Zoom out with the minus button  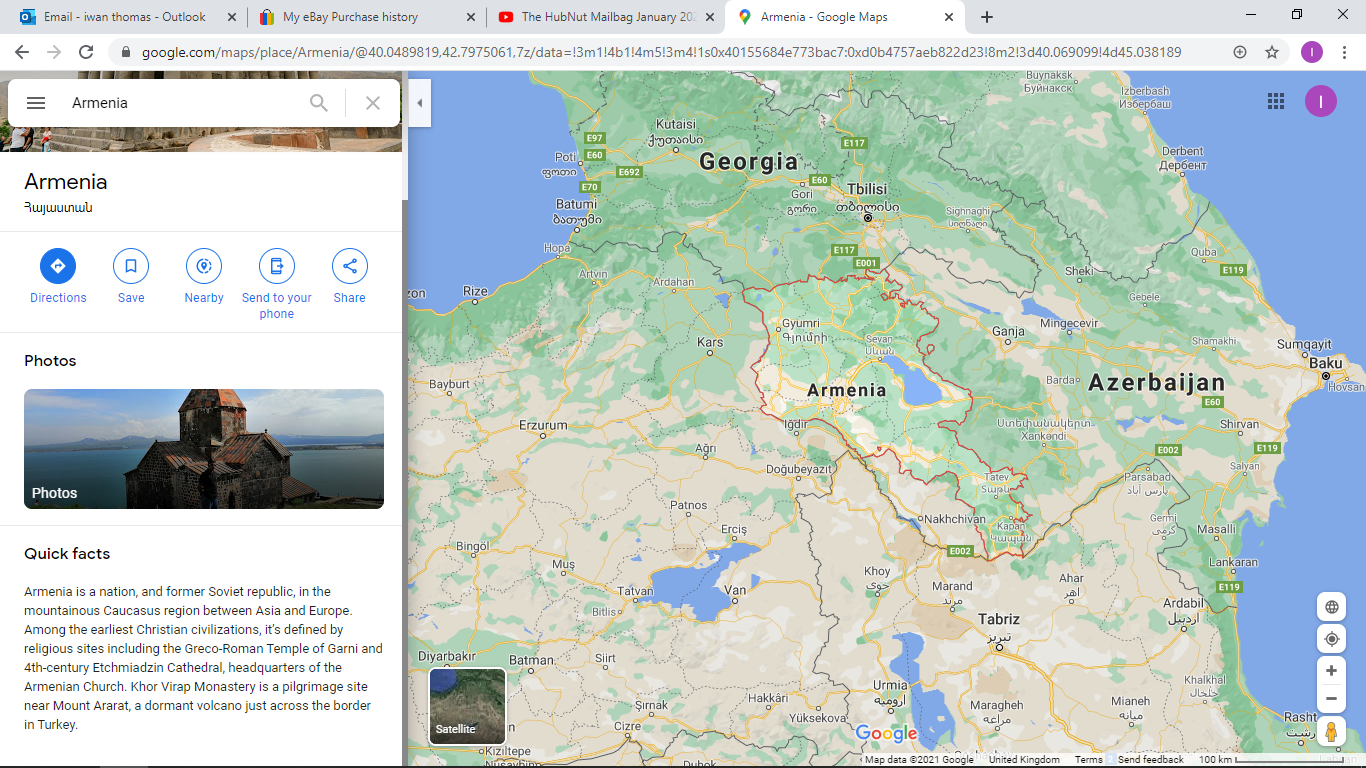1331,699
